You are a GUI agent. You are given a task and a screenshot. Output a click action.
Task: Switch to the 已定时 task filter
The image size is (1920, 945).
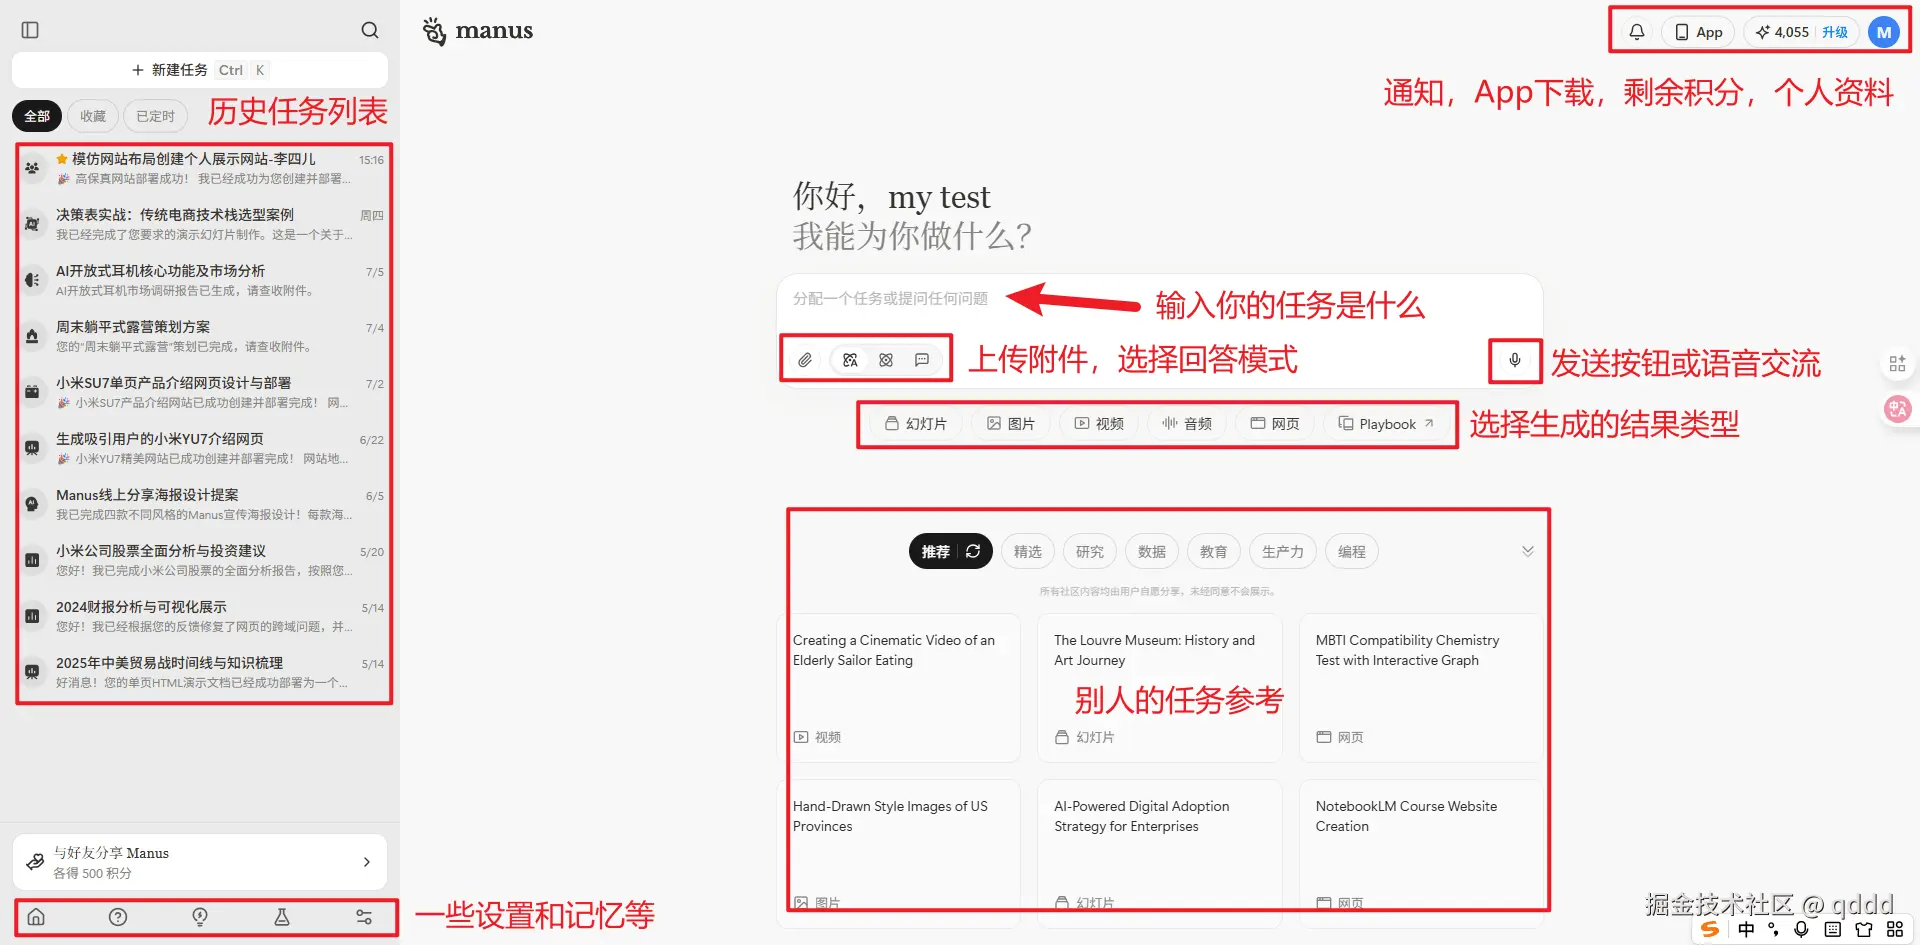[x=155, y=116]
